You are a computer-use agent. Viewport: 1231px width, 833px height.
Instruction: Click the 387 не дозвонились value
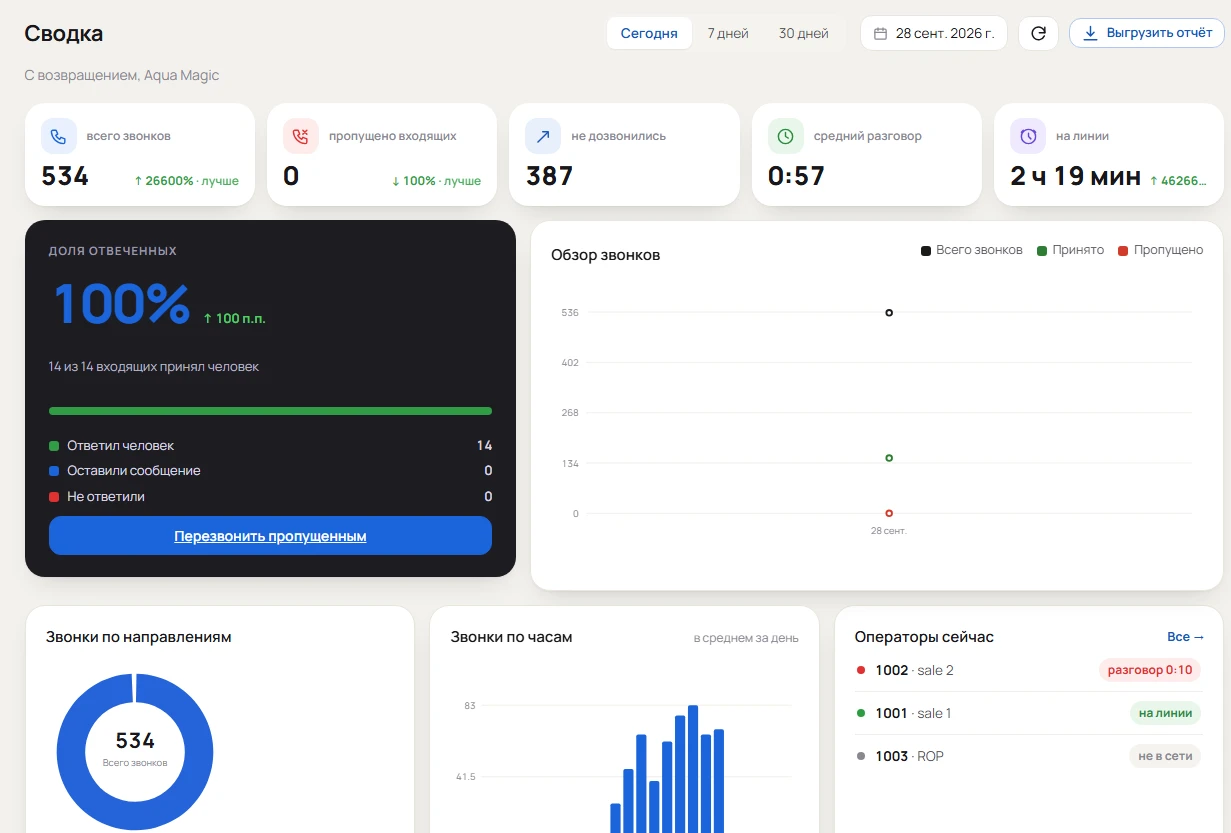[x=549, y=176]
